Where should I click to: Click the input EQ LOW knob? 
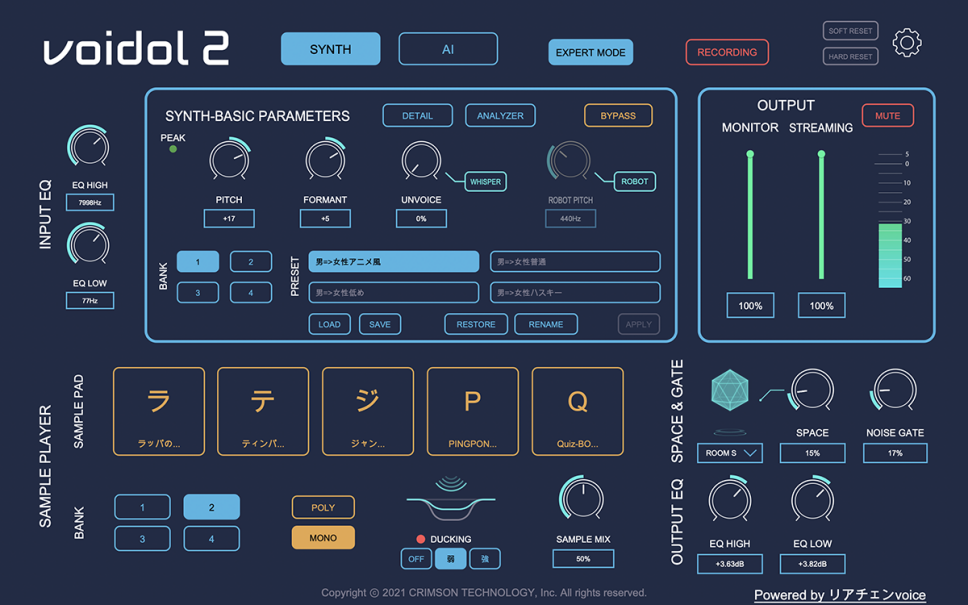coord(89,244)
